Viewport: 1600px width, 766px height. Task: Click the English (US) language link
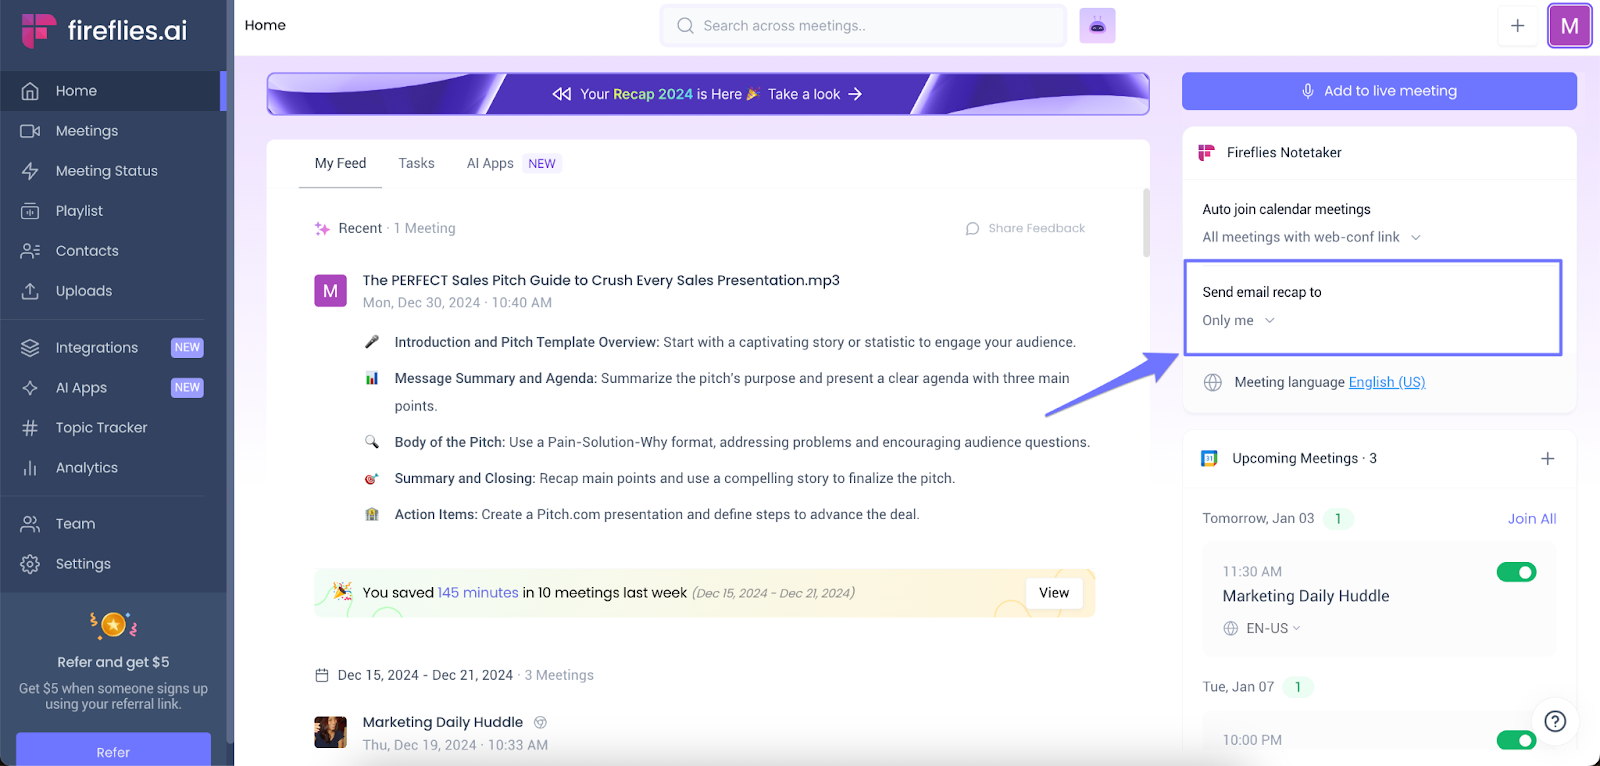coord(1387,382)
